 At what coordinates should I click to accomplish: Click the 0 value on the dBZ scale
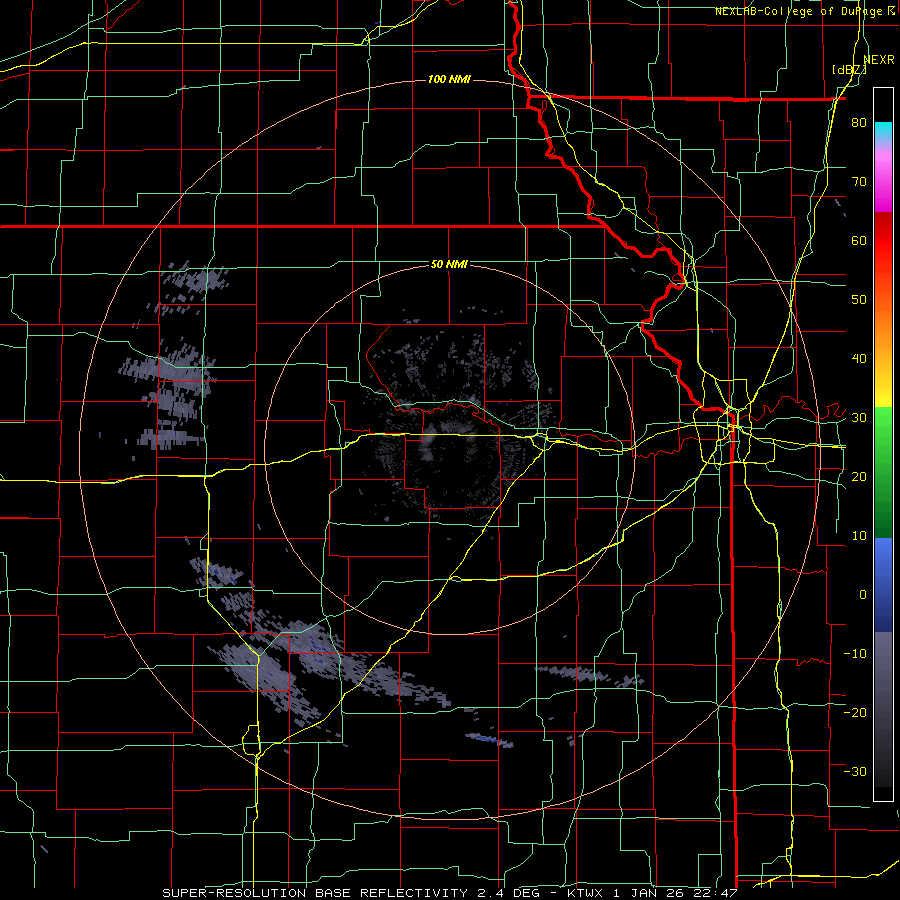coord(863,595)
